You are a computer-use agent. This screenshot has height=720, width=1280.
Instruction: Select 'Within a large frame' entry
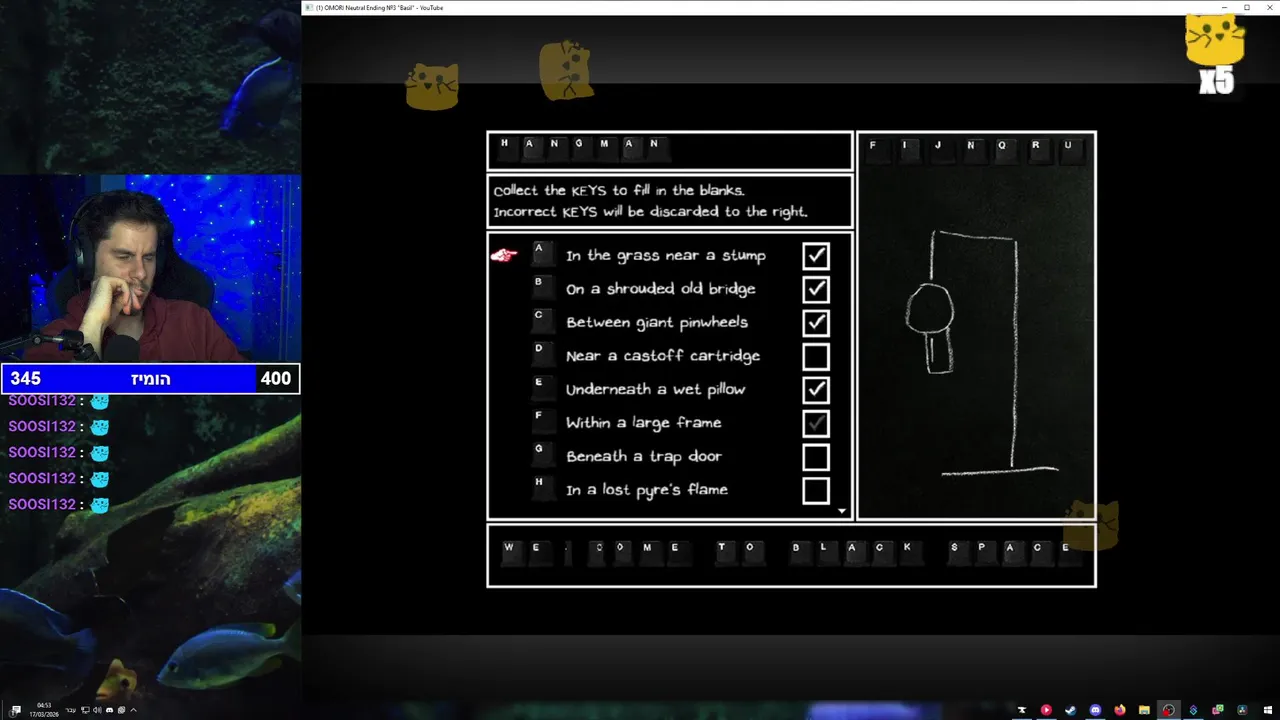click(x=644, y=423)
